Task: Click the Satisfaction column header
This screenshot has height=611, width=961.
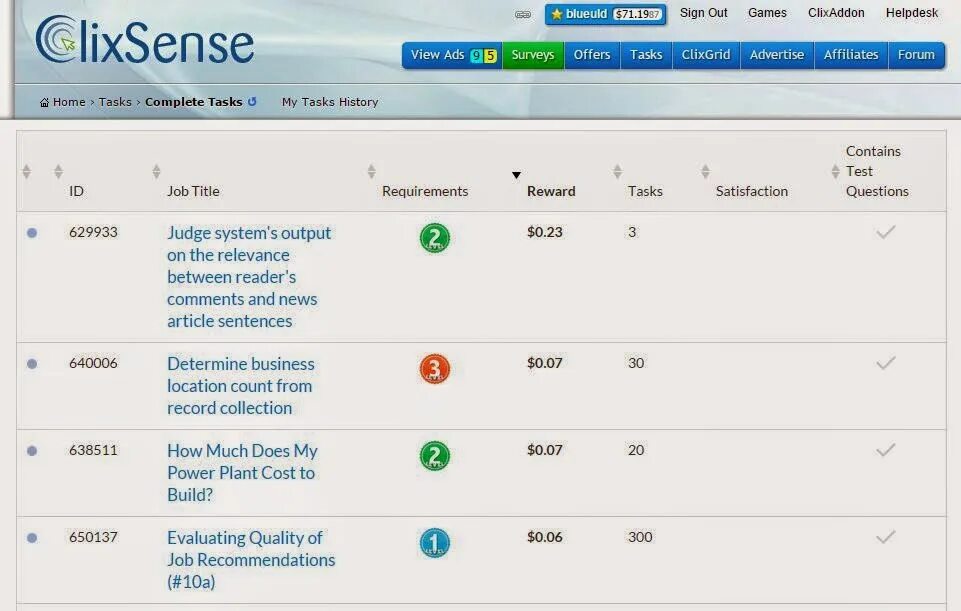Action: coord(752,191)
